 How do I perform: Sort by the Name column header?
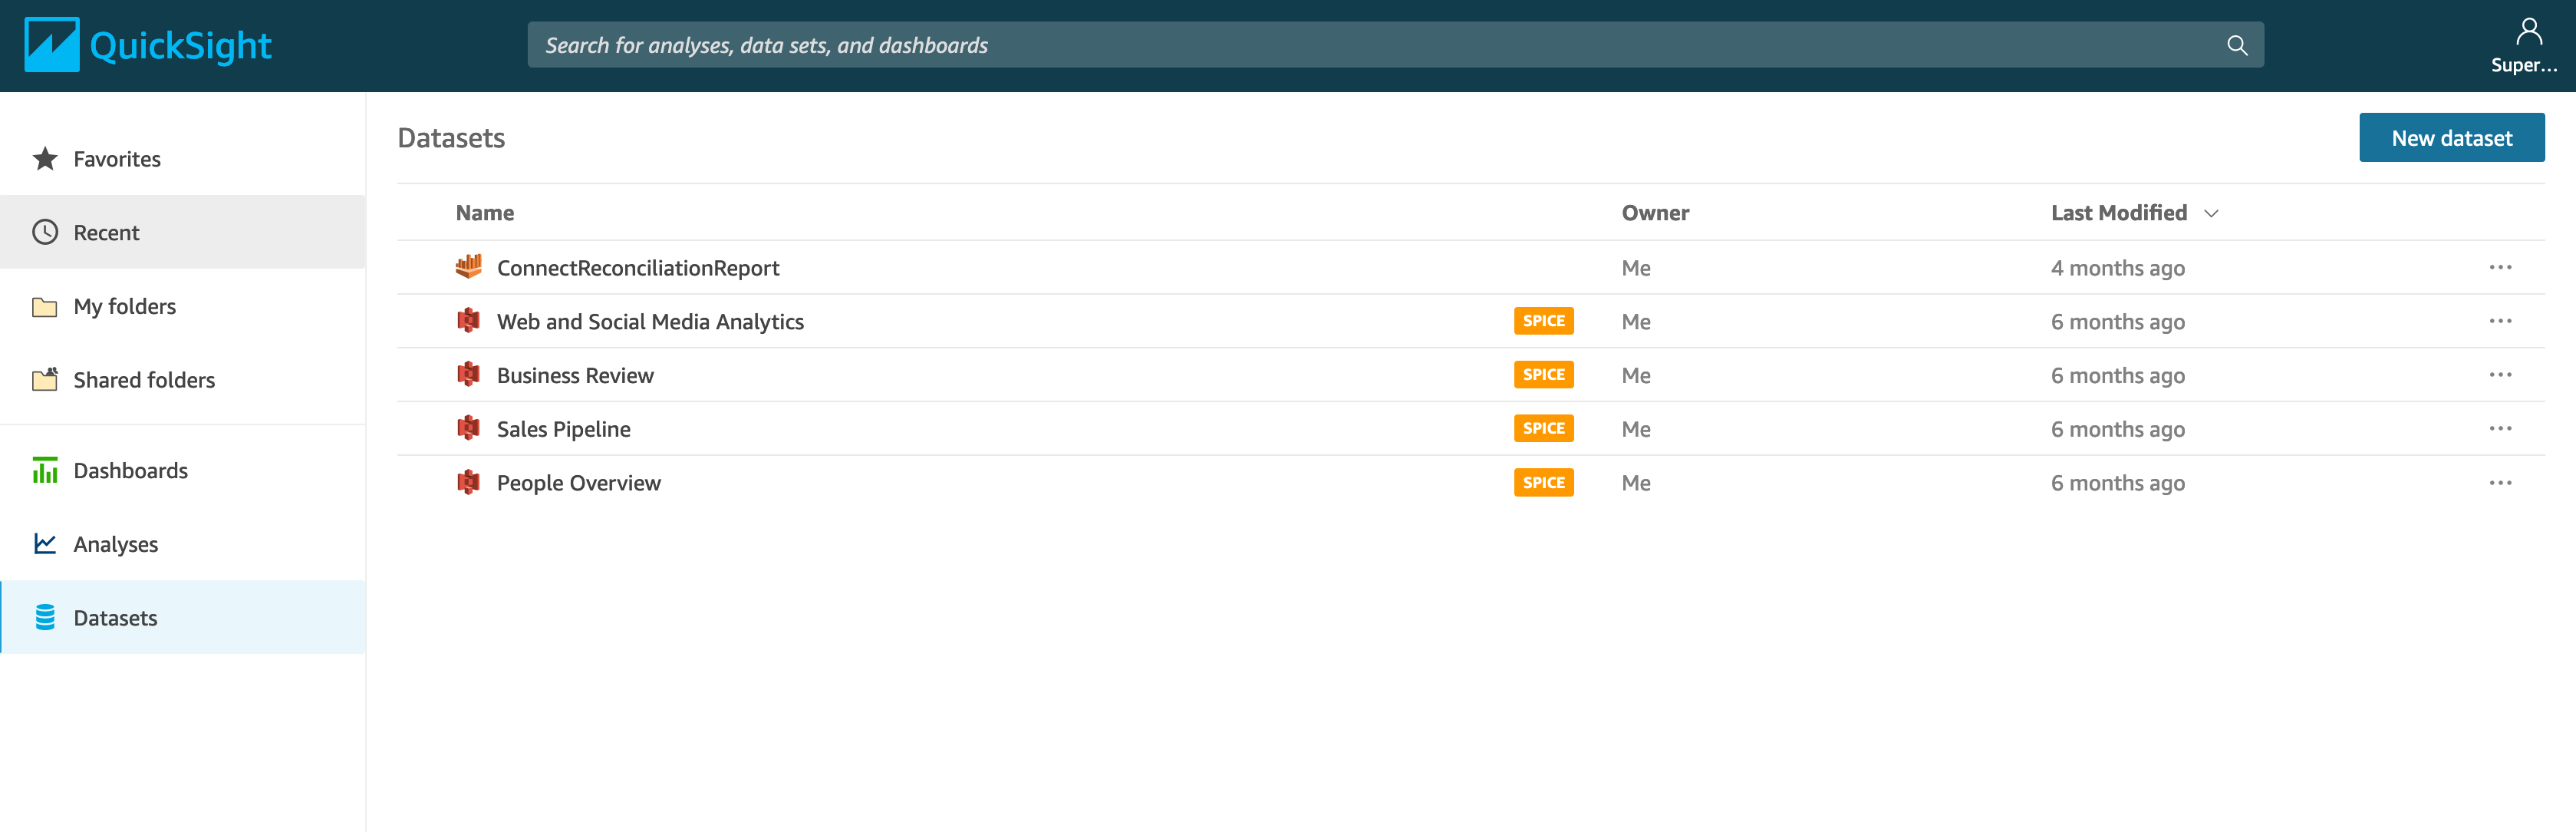tap(485, 213)
